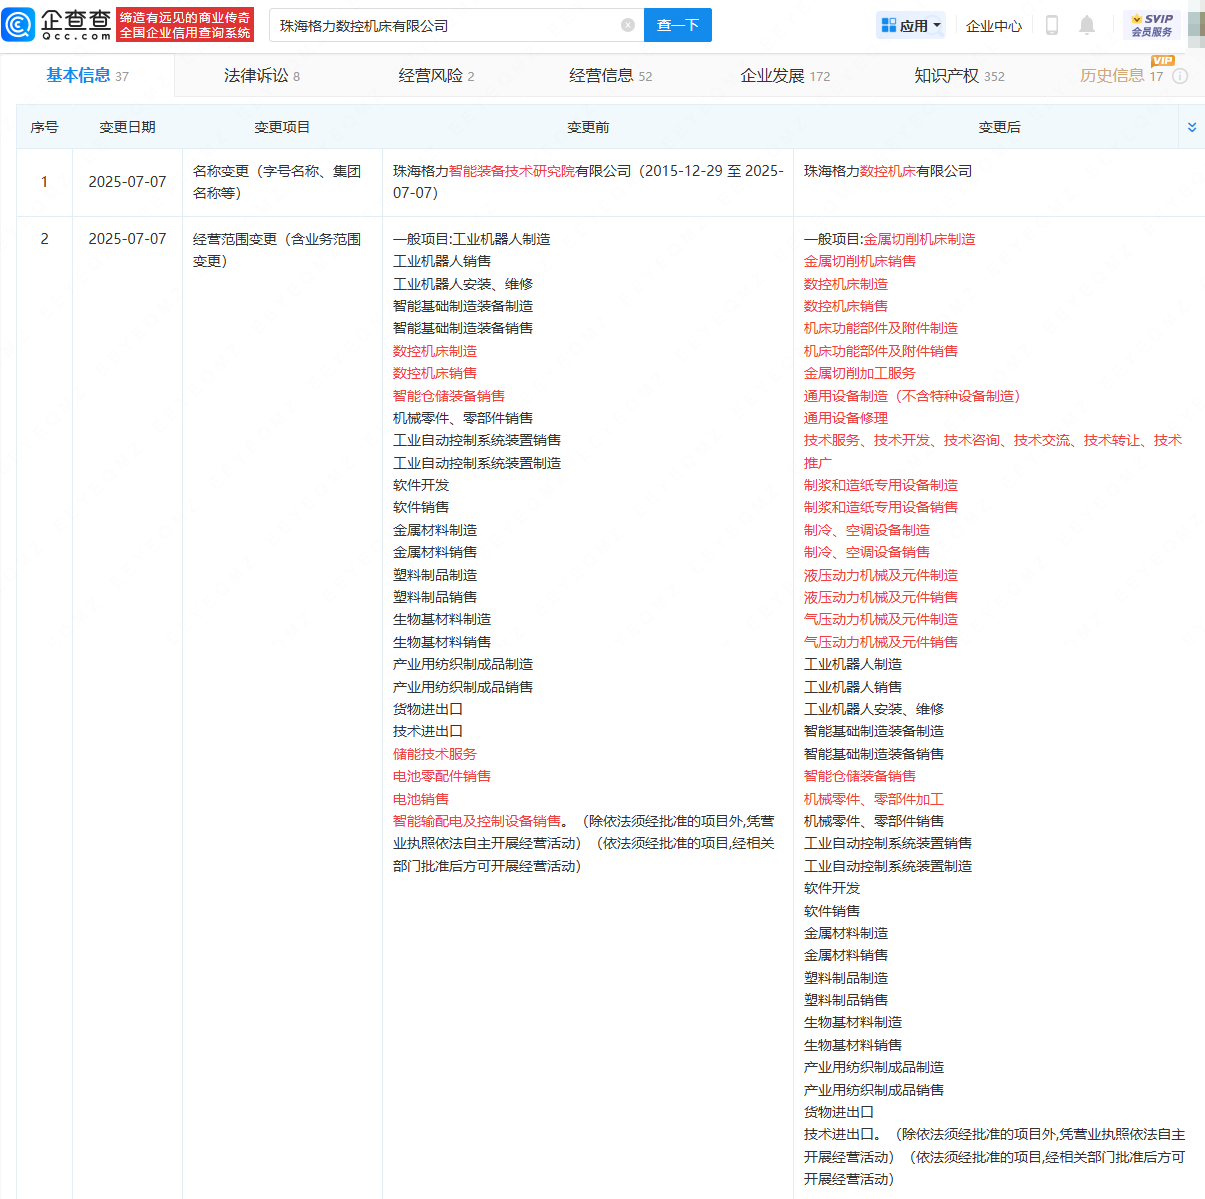Click 机械零件、零部件加工 text
Viewport: 1205px width, 1199px height.
pos(874,799)
